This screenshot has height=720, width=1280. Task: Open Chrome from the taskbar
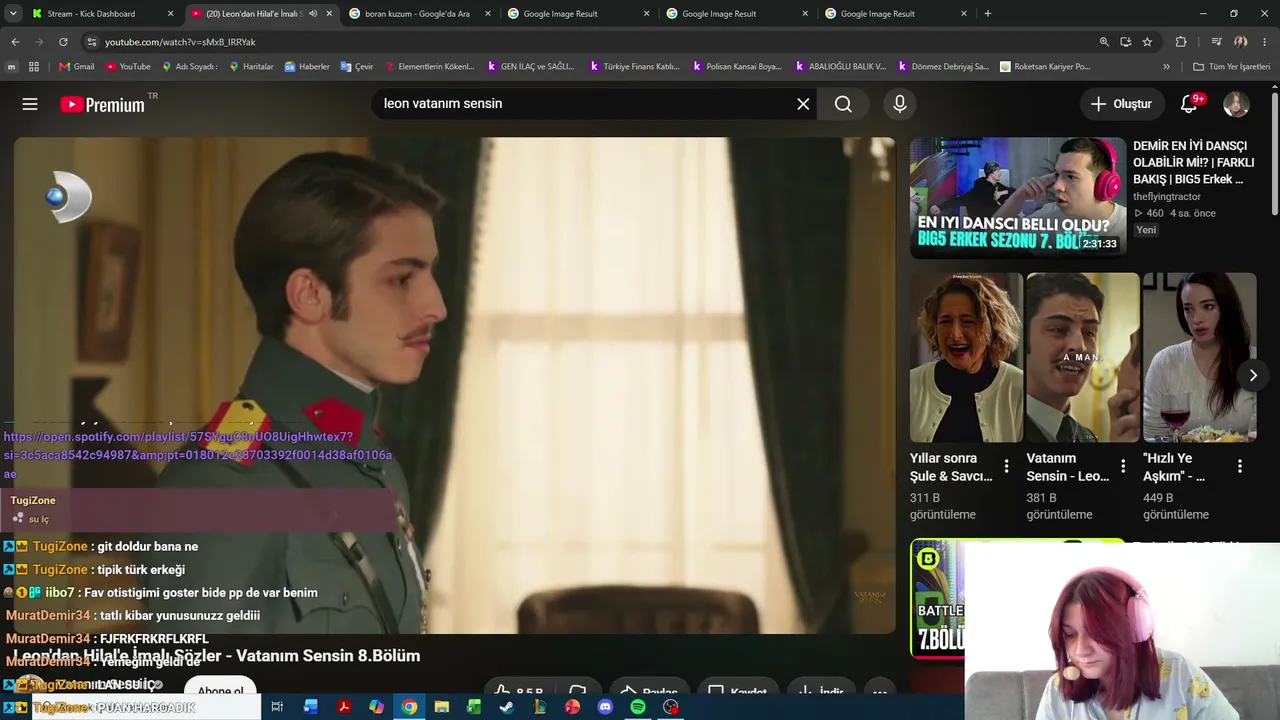[x=409, y=707]
